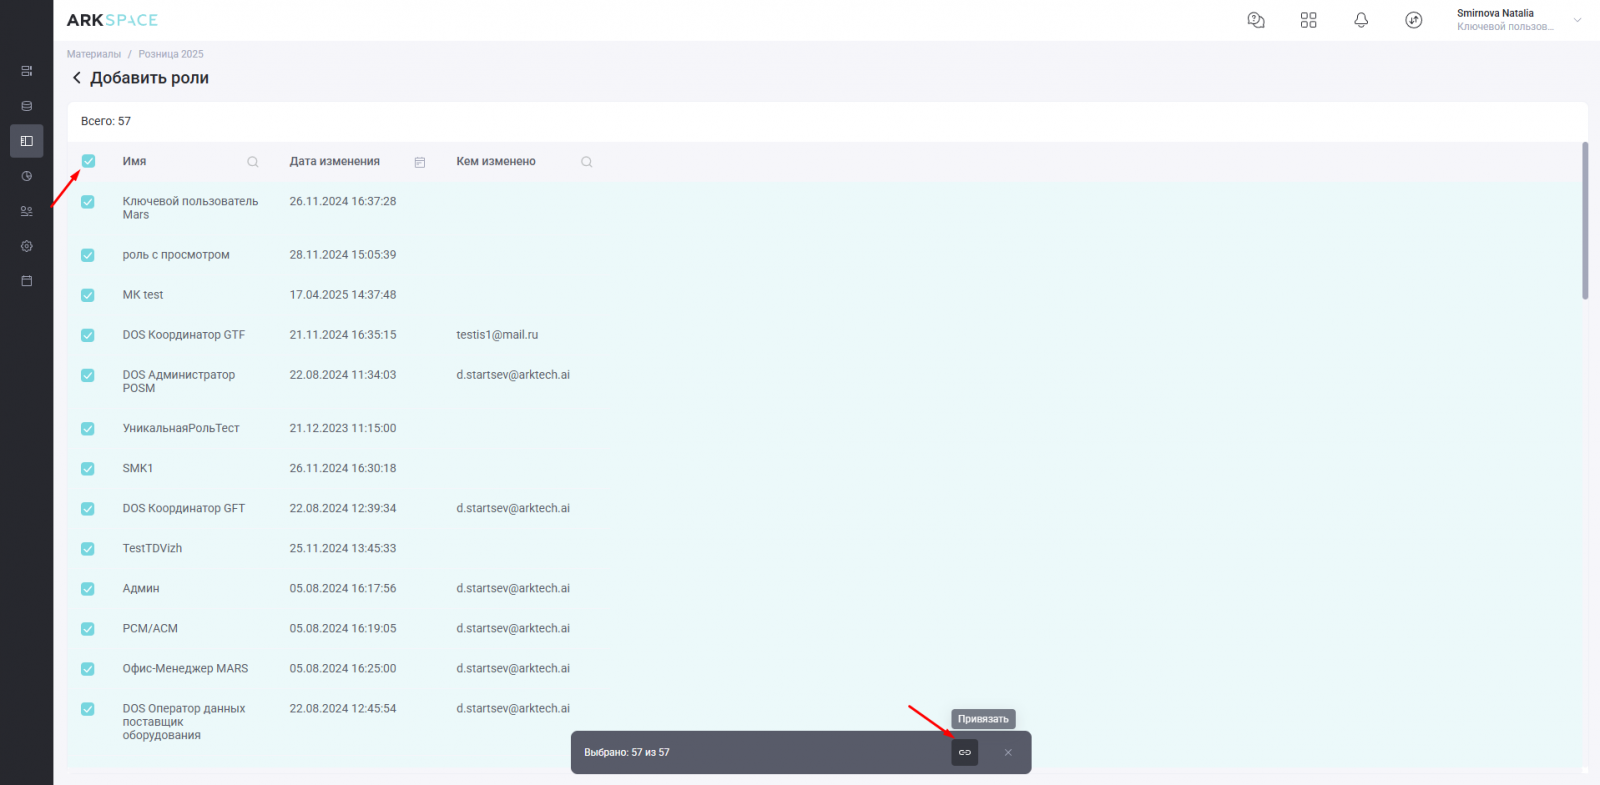Click the sync circular arrows icon
Viewport: 1600px width, 785px height.
click(x=1413, y=20)
